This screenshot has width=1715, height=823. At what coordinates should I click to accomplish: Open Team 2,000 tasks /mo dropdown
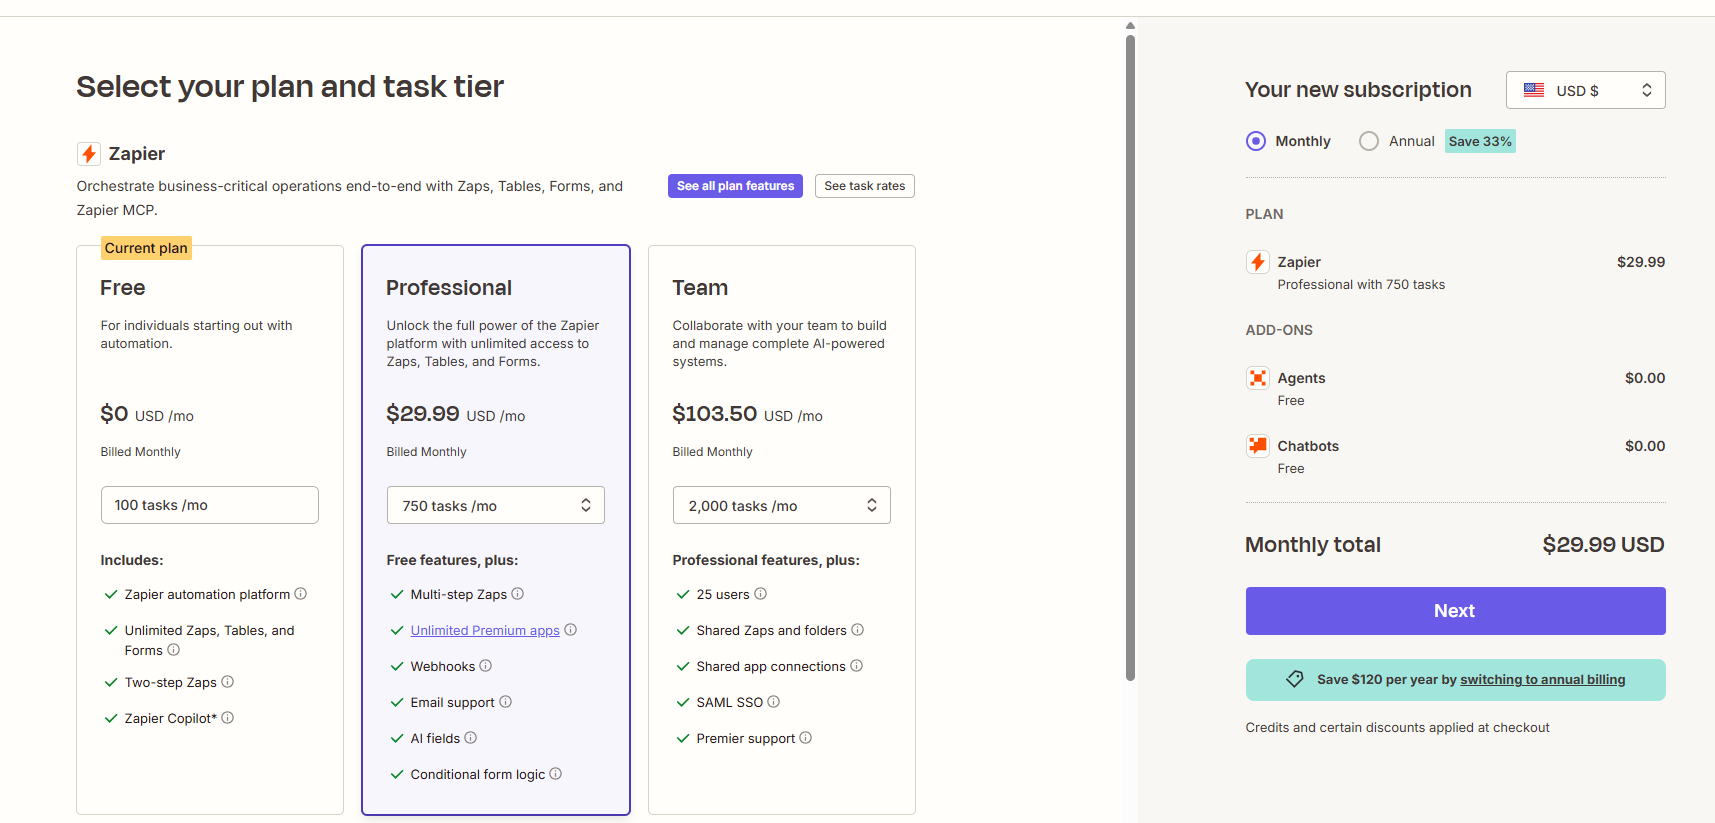[782, 505]
